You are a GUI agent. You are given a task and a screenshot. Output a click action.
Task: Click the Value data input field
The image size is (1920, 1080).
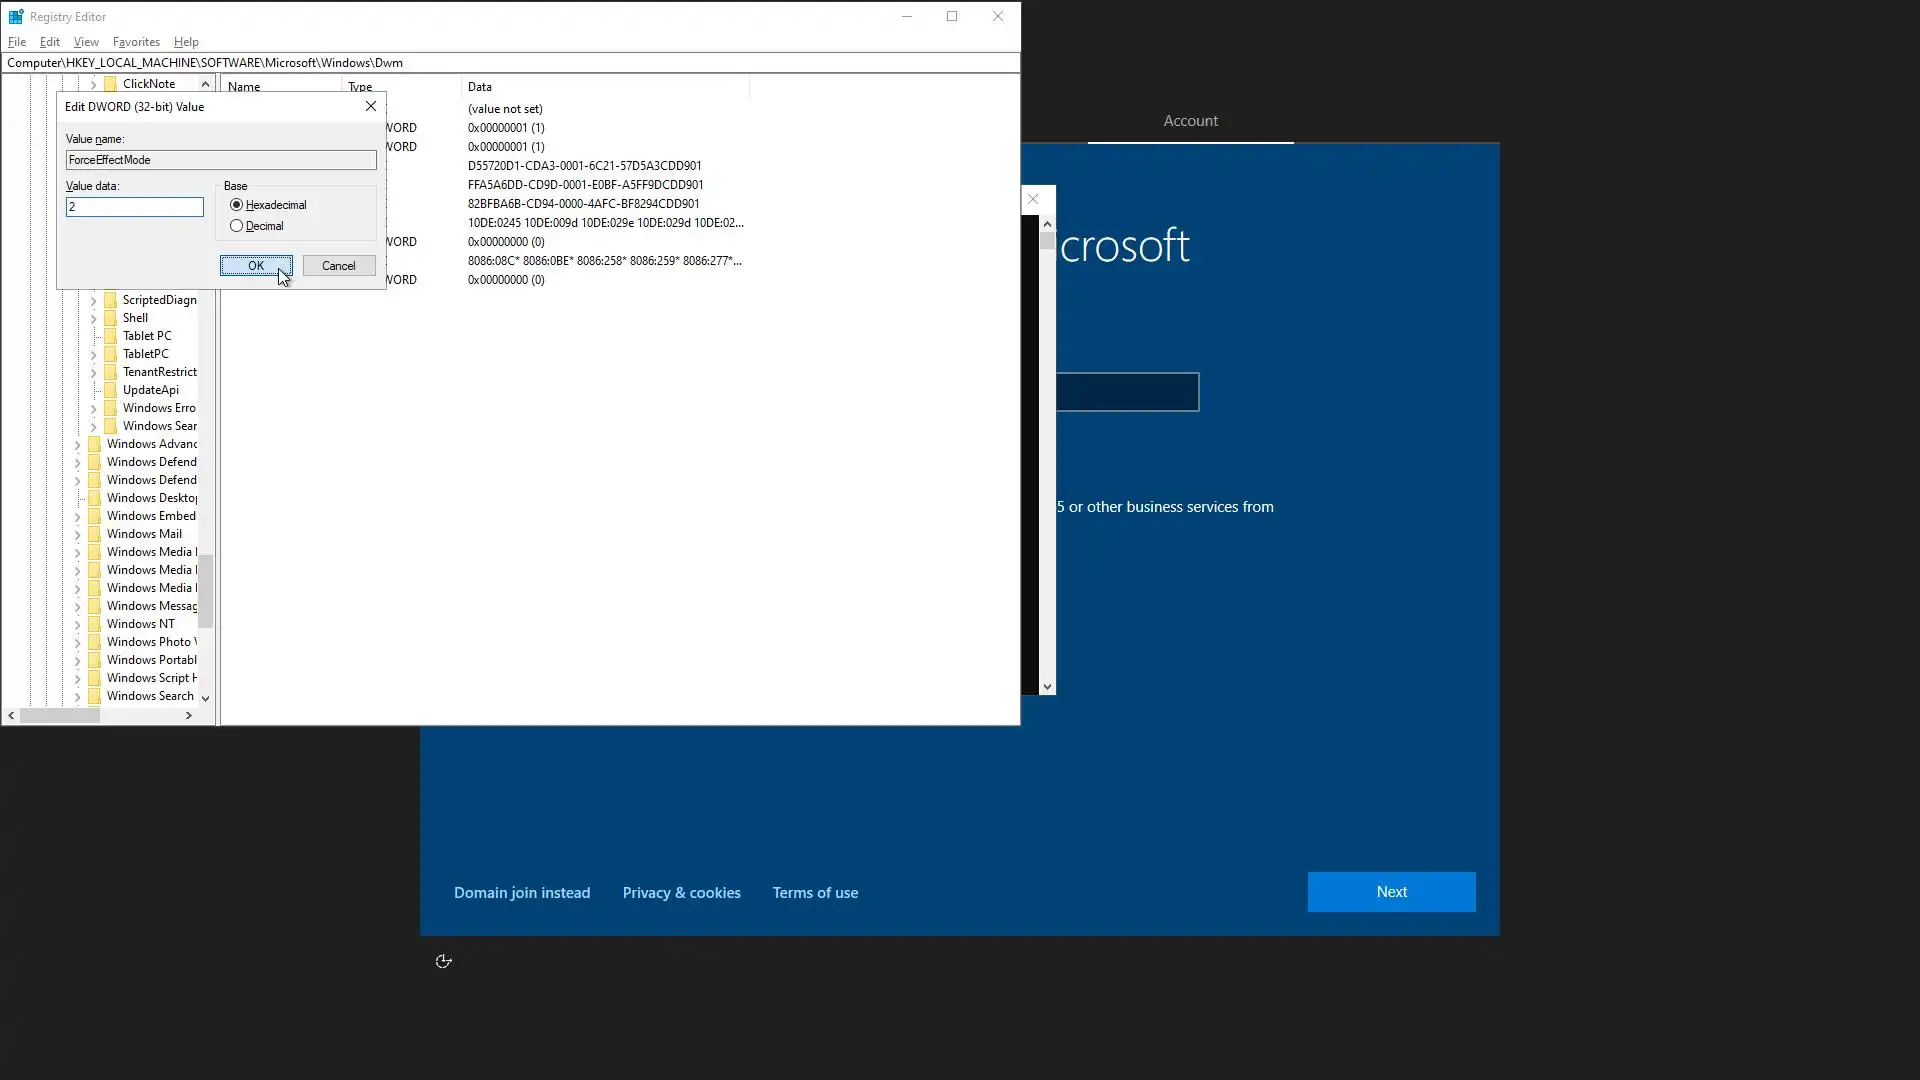tap(135, 207)
